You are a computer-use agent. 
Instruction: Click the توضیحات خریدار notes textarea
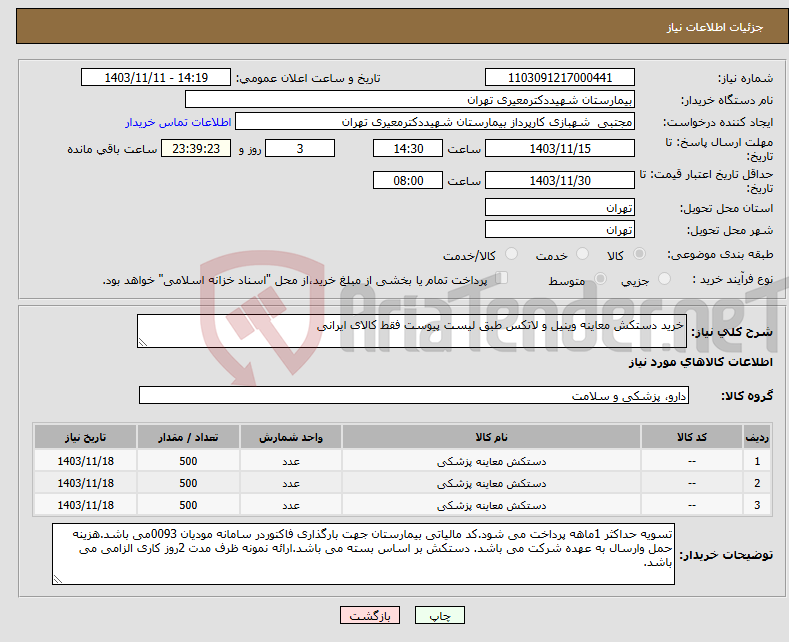point(363,554)
